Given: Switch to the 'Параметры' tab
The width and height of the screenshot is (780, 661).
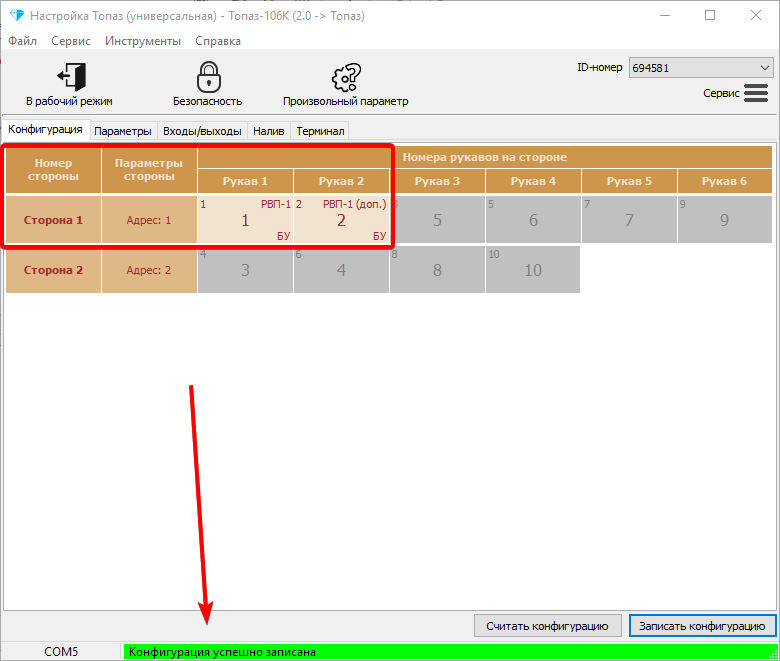Looking at the screenshot, I should [x=123, y=131].
